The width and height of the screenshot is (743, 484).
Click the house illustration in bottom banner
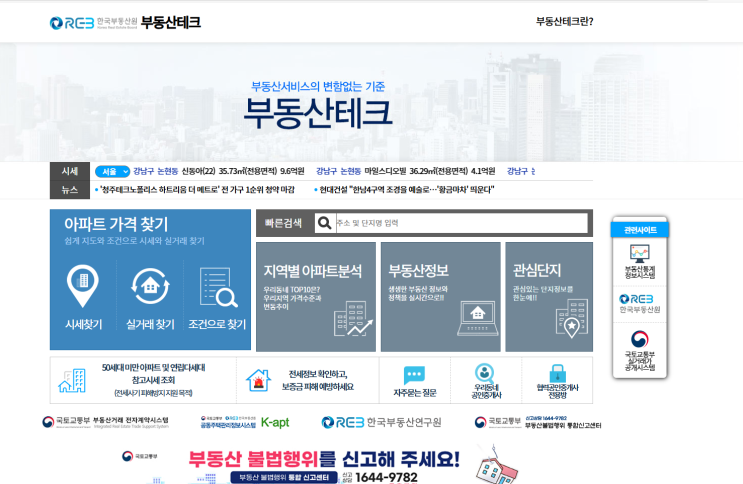(496, 466)
